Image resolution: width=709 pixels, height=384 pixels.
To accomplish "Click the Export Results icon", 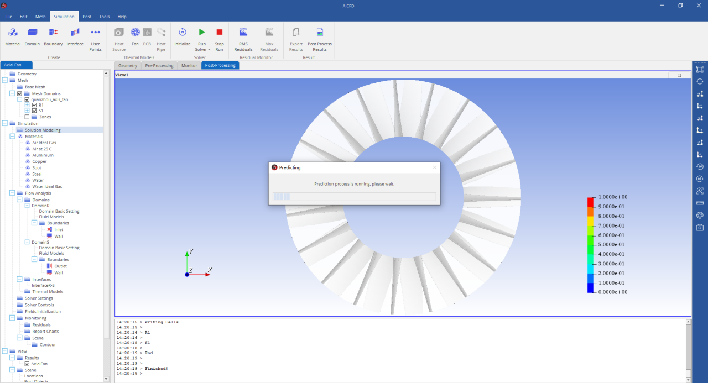I will coord(296,32).
